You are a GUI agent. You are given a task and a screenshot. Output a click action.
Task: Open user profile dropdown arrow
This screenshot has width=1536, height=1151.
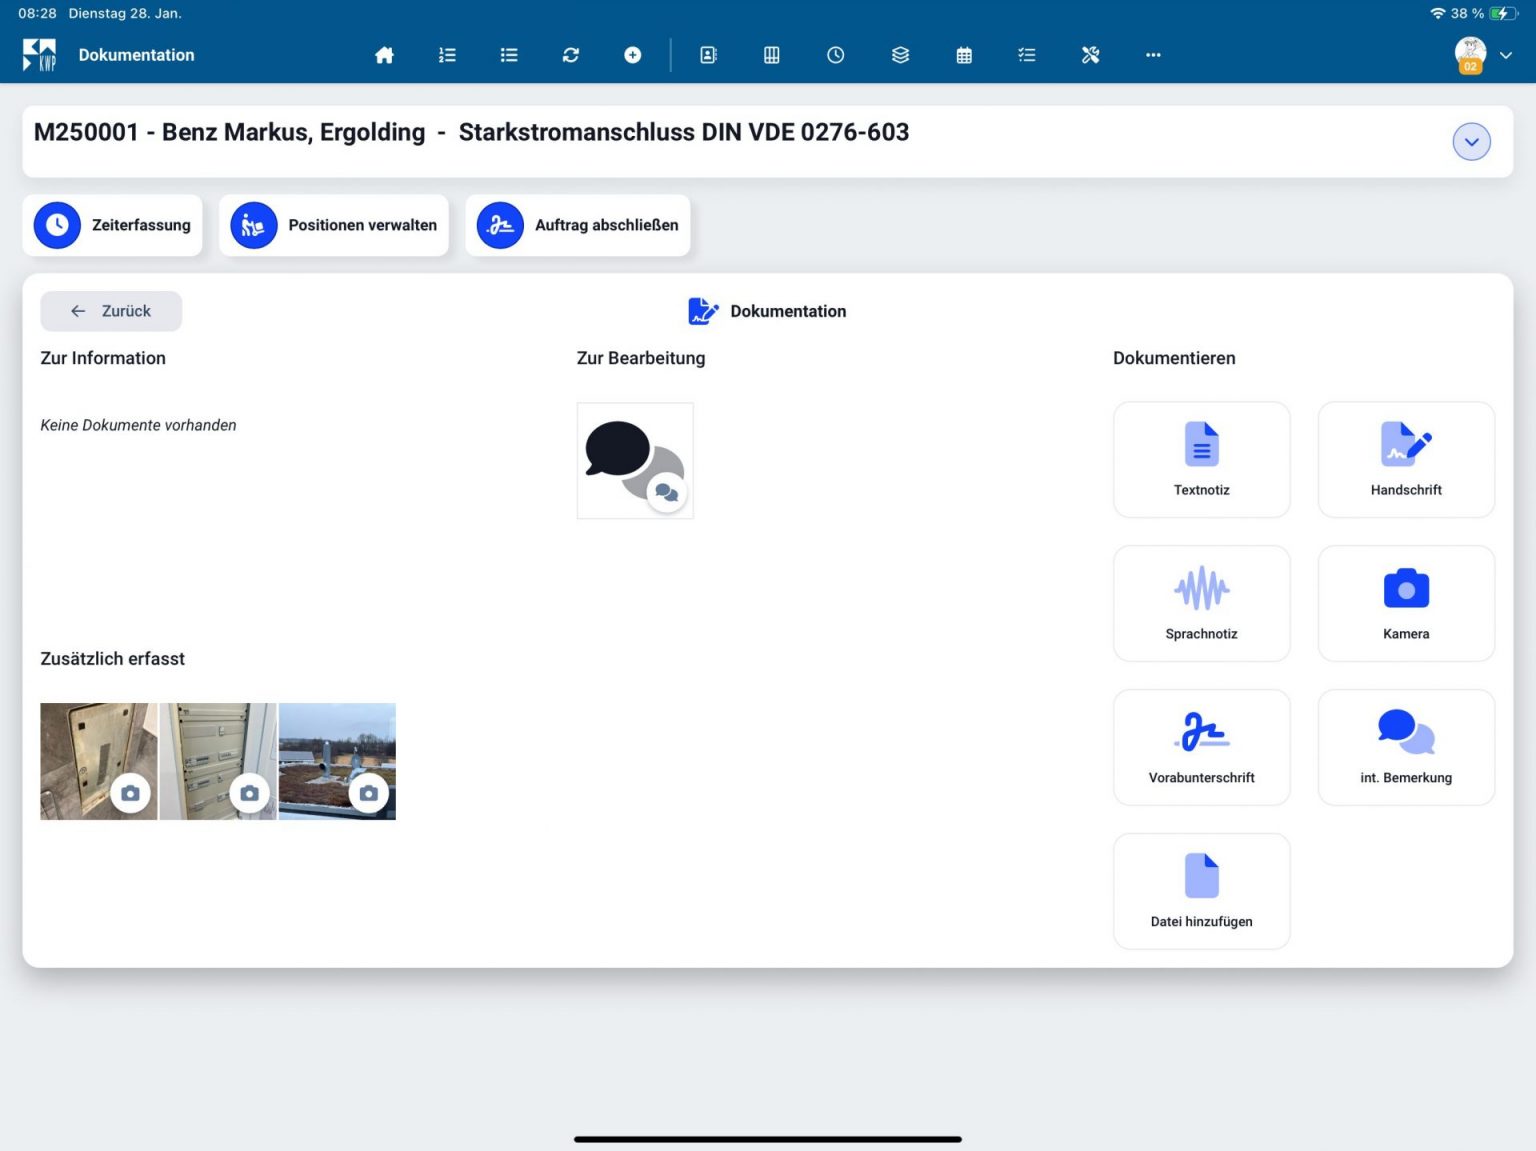click(x=1505, y=55)
